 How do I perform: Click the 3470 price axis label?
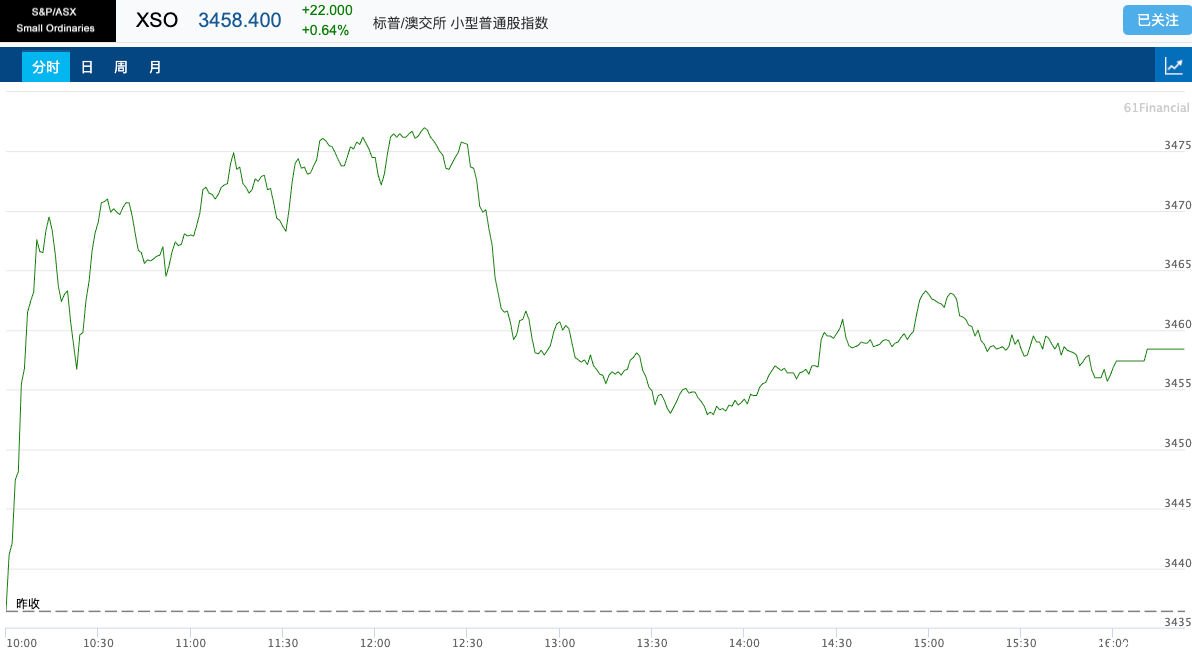(x=1178, y=205)
